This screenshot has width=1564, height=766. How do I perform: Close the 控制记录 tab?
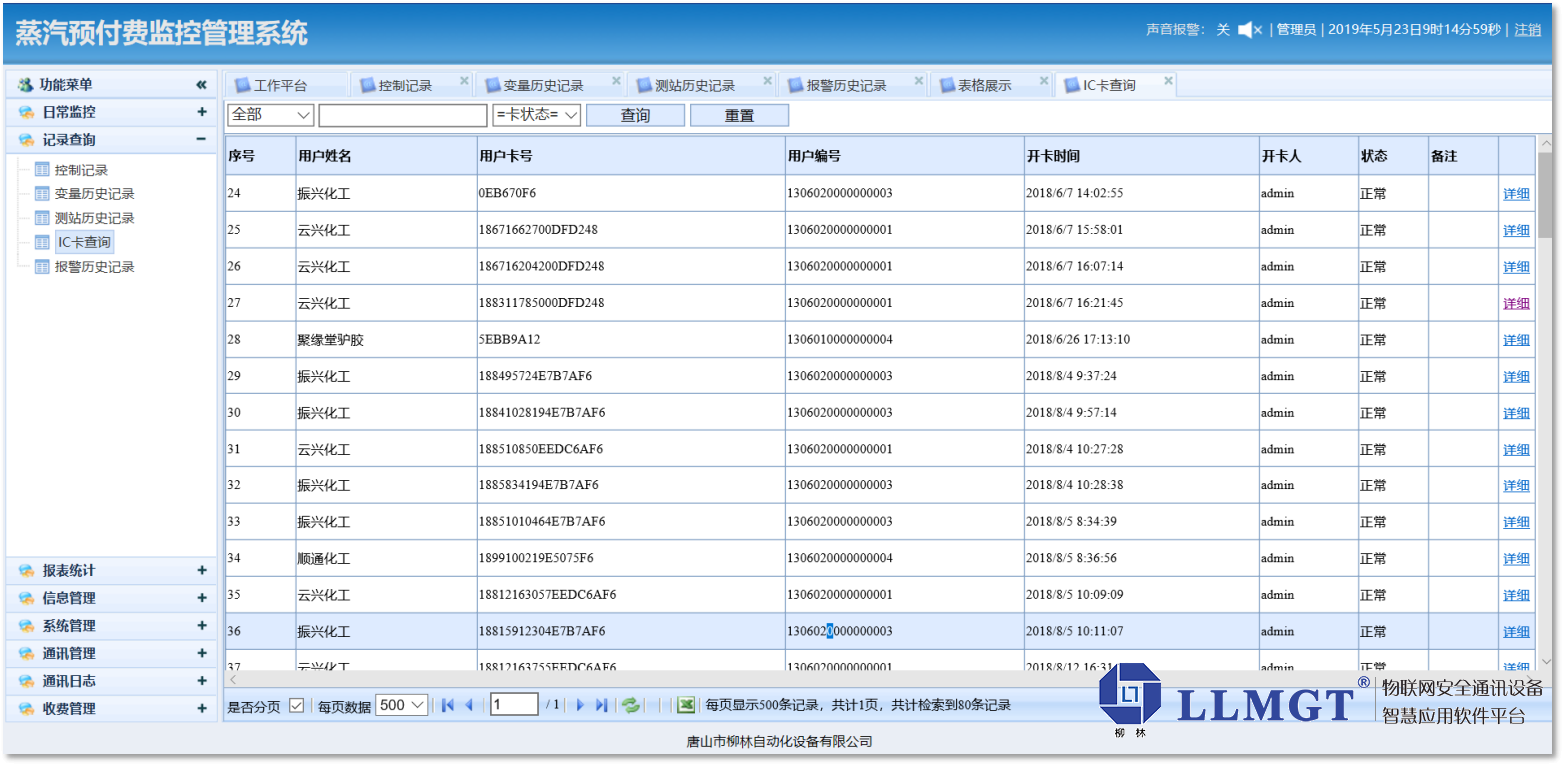[464, 81]
